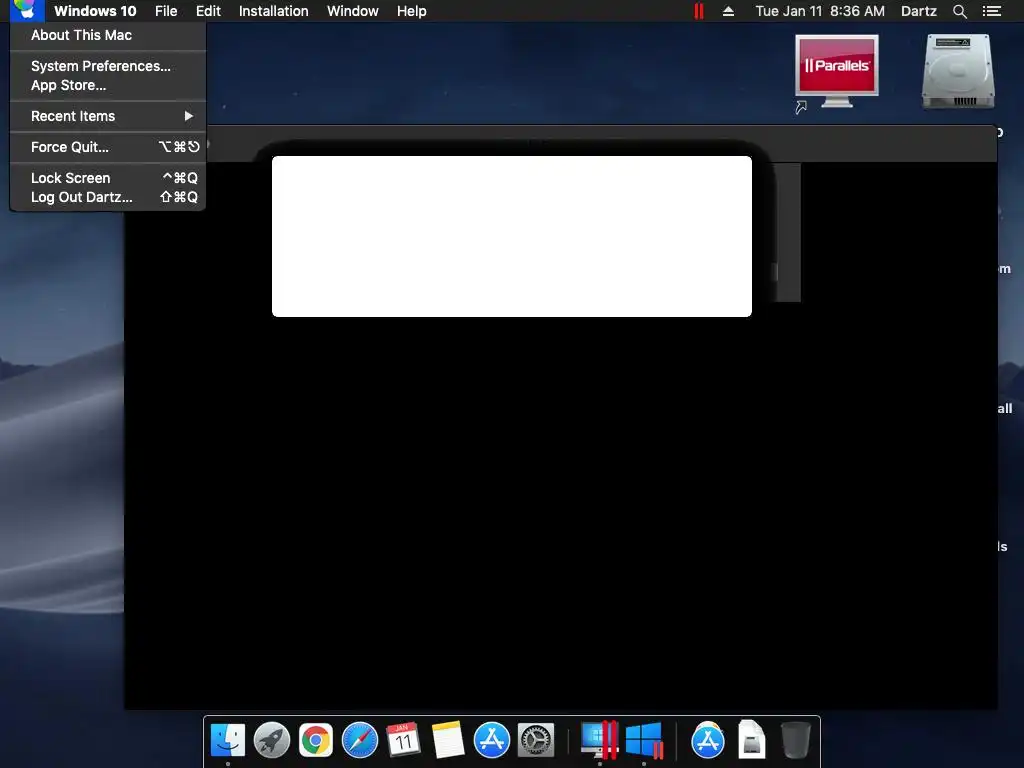The image size is (1024, 768).
Task: Open the Installation menu
Action: [x=274, y=11]
